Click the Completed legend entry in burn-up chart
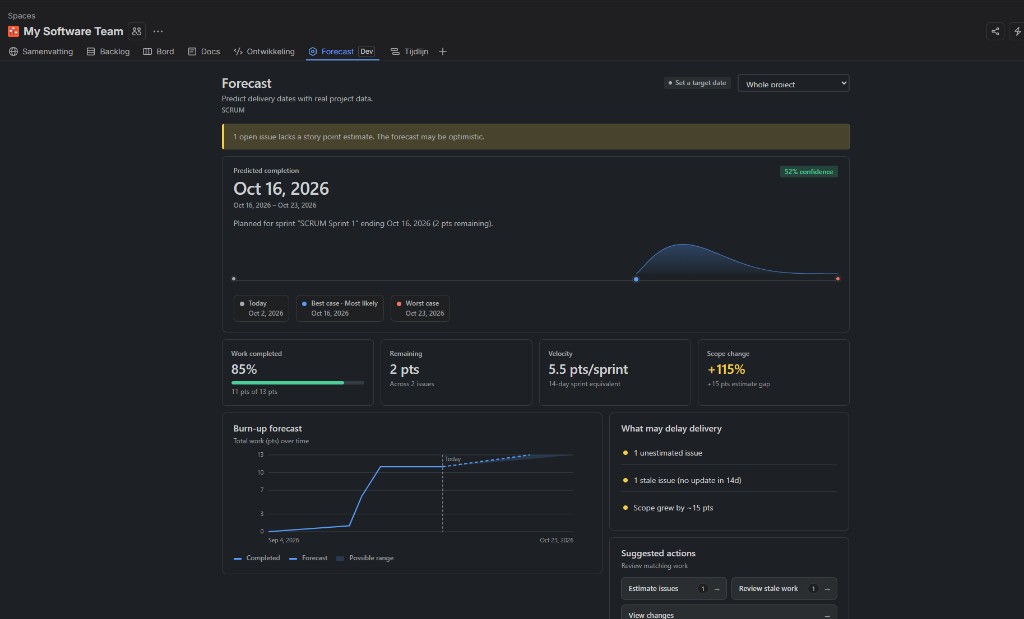Viewport: 1024px width, 619px height. tap(257, 558)
